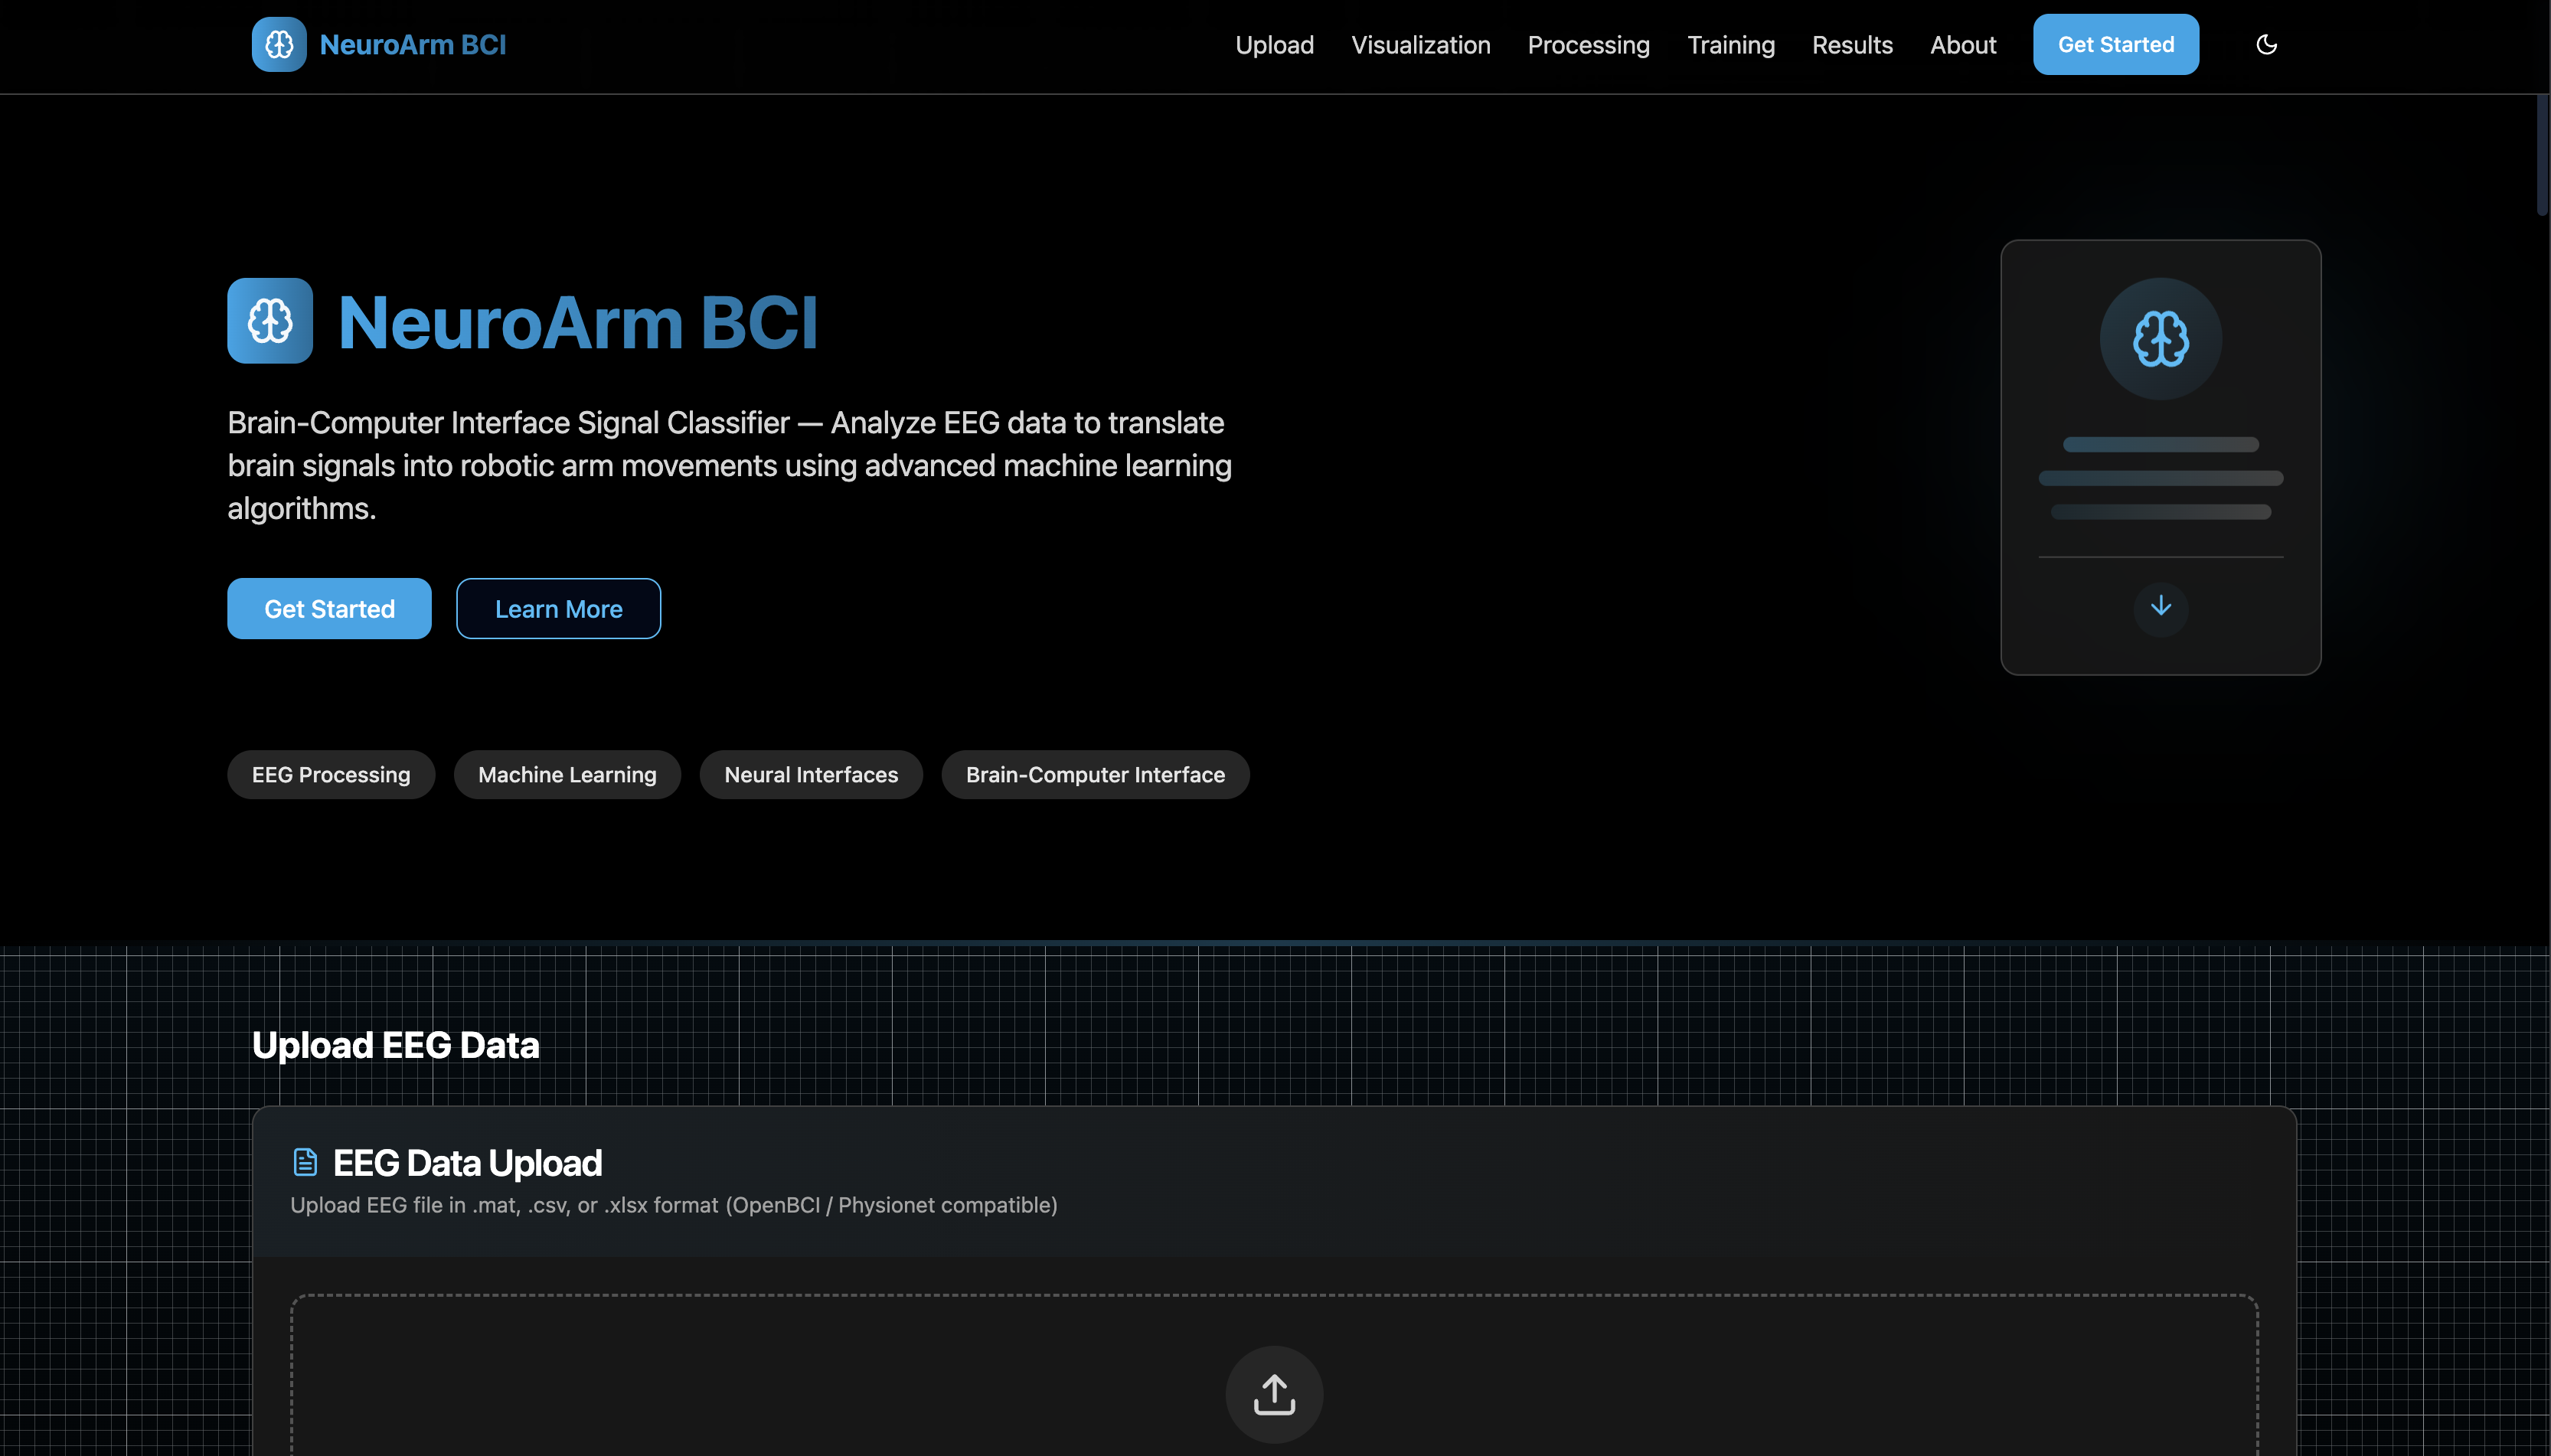Click the Machine Learning tag
The width and height of the screenshot is (2551, 1456).
coord(567,774)
